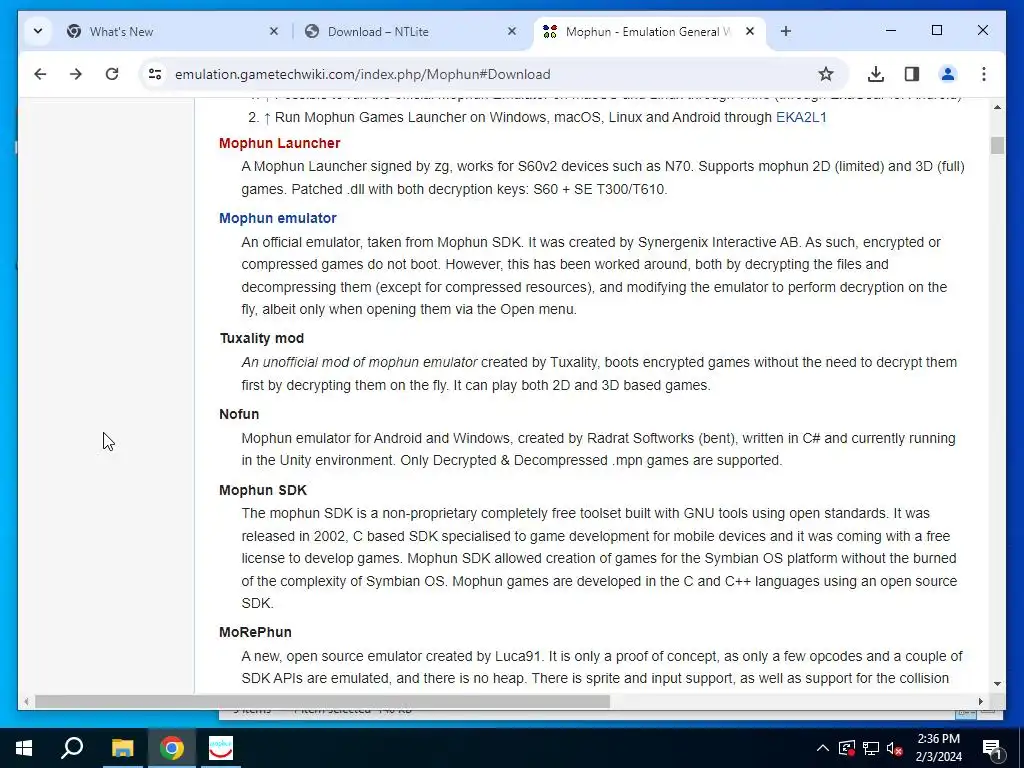The image size is (1024, 768).
Task: Go back to the previous page
Action: [40, 74]
